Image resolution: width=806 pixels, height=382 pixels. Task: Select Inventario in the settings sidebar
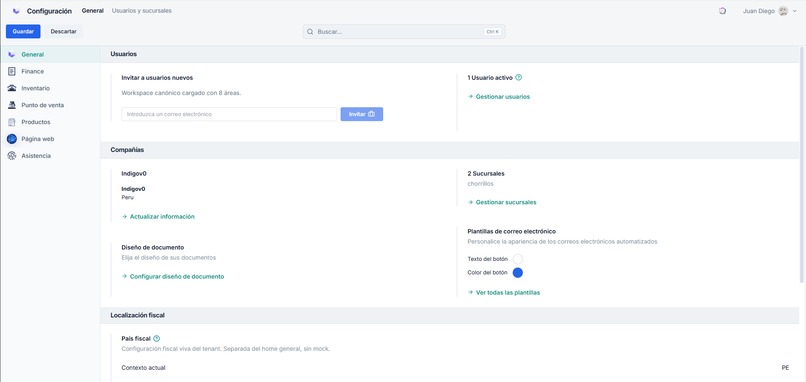[35, 88]
